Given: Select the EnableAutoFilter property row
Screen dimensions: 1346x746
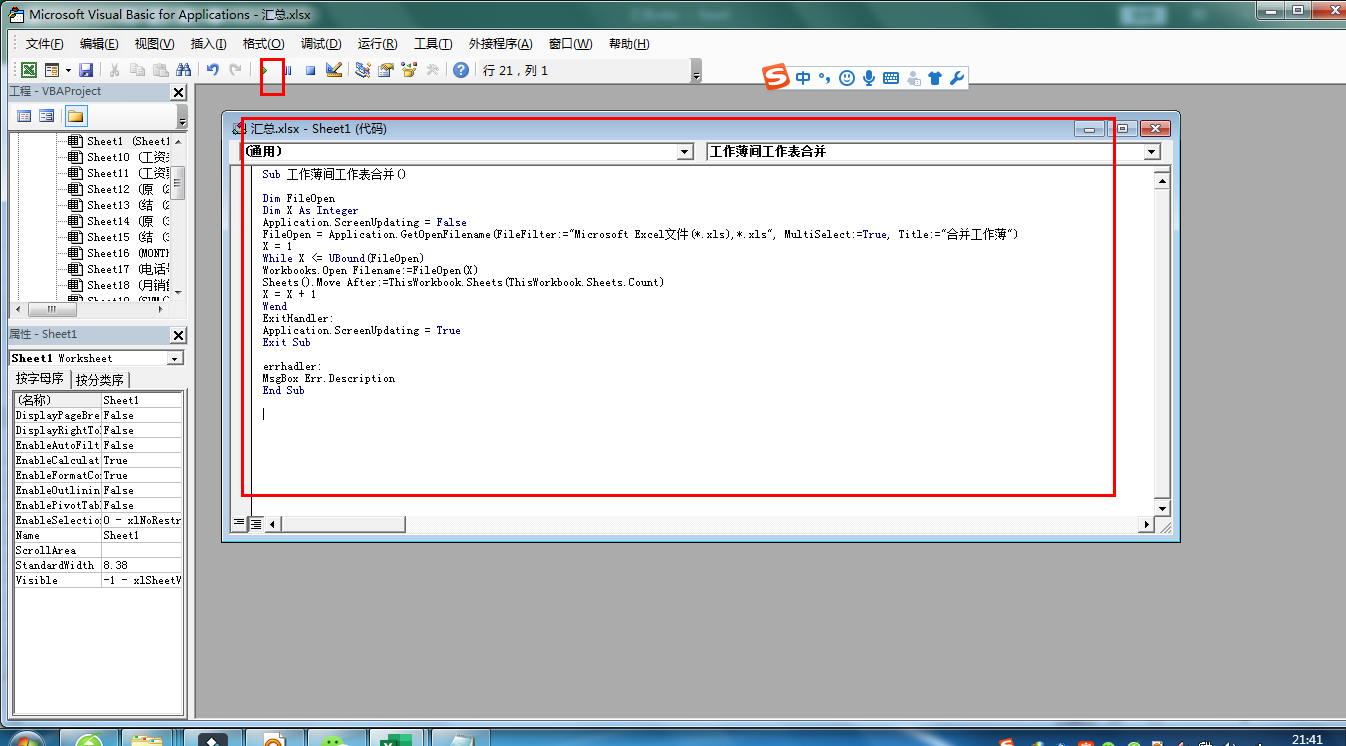Looking at the screenshot, I should click(98, 445).
